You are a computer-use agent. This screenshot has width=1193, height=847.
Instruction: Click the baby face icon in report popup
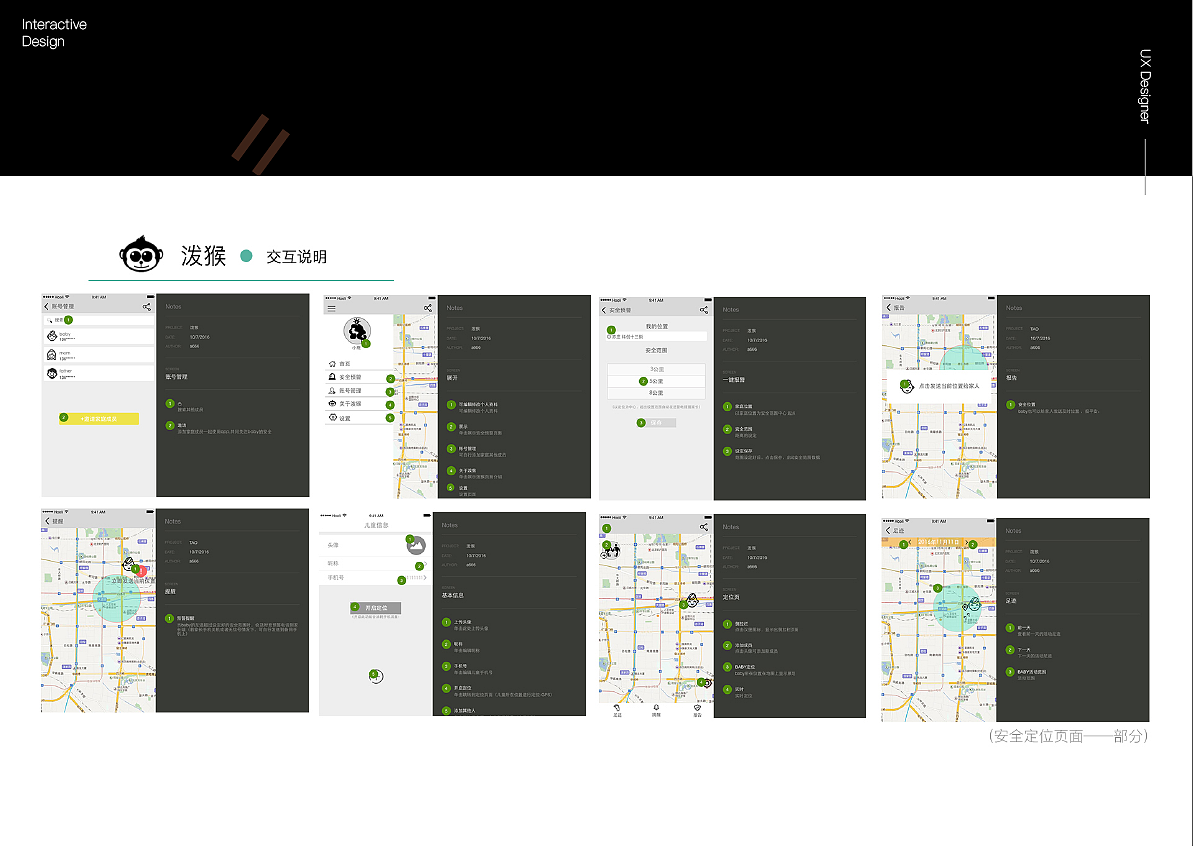906,387
